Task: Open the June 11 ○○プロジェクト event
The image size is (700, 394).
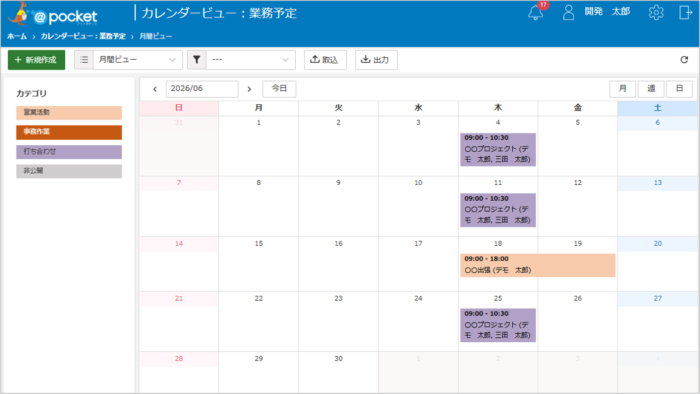Action: 498,210
